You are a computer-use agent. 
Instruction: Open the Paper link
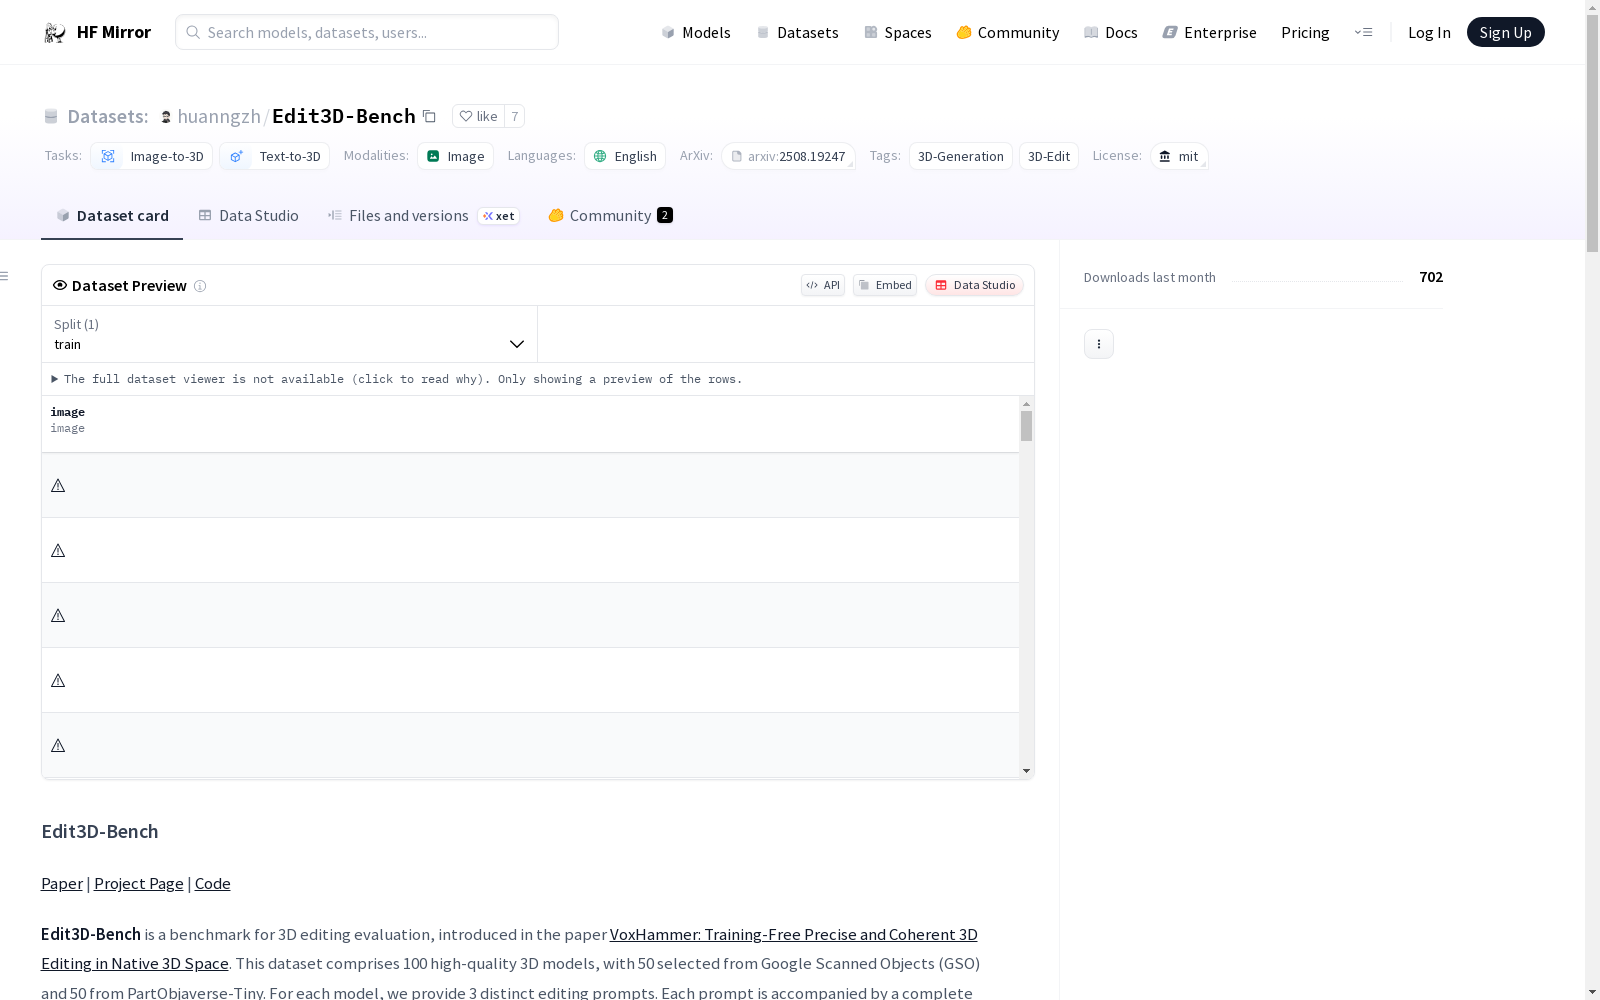point(62,884)
